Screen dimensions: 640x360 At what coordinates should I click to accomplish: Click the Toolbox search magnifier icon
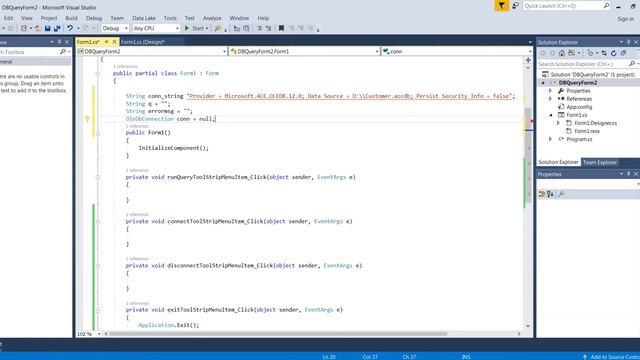[x=62, y=52]
